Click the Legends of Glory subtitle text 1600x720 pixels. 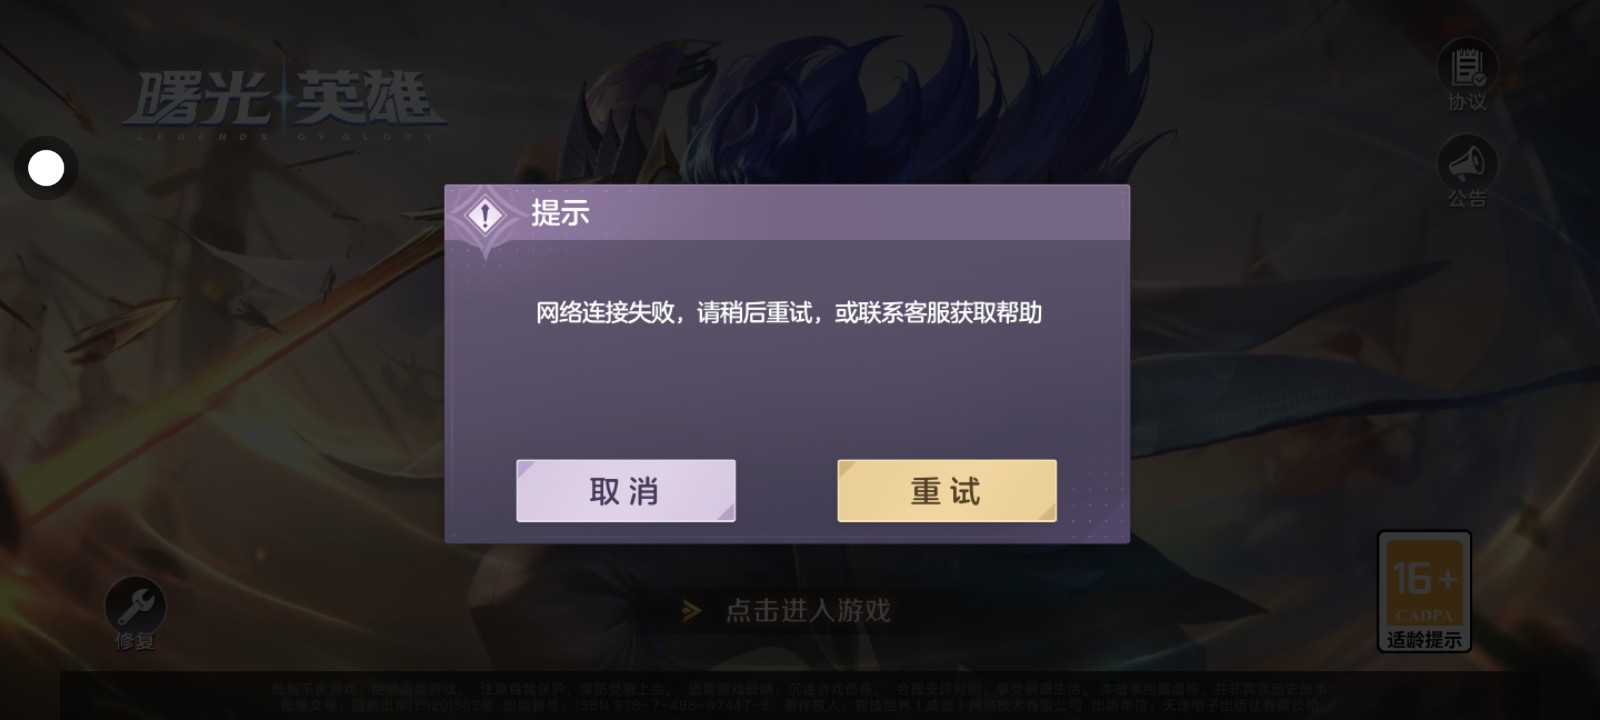[x=287, y=136]
